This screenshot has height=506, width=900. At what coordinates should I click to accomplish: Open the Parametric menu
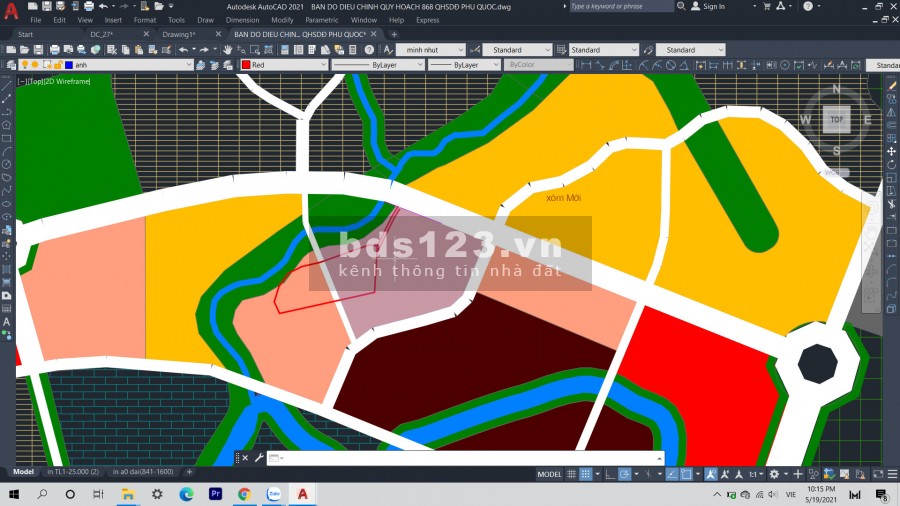[x=321, y=20]
